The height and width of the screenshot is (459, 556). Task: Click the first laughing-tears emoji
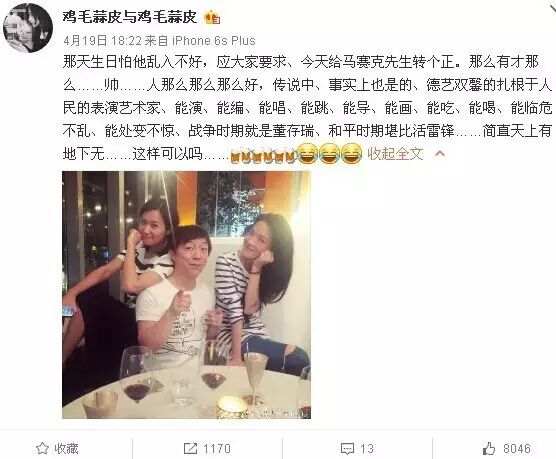click(307, 154)
